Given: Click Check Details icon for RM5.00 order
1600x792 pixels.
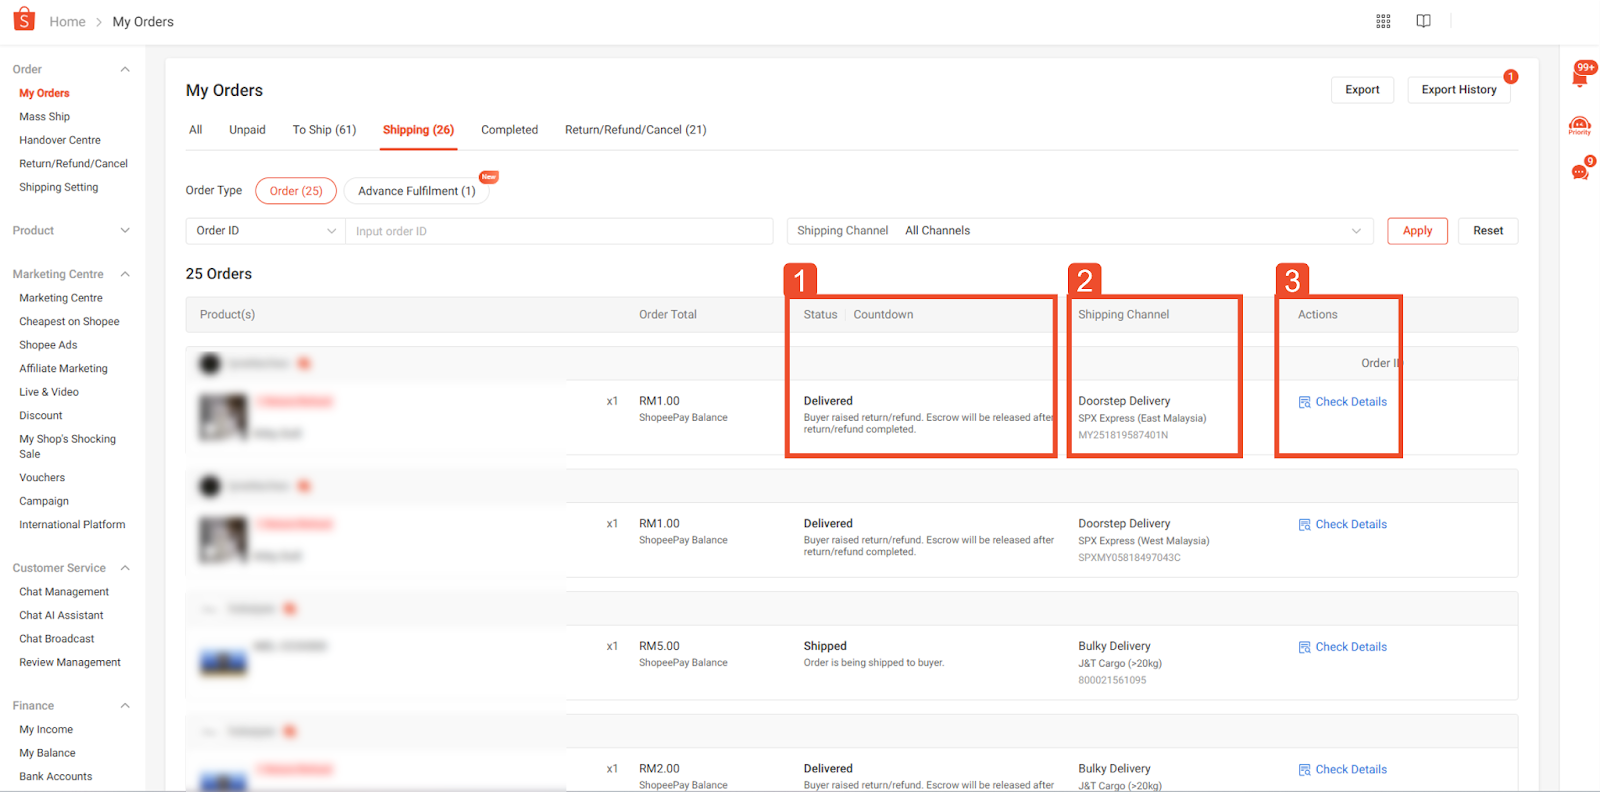Looking at the screenshot, I should (1304, 647).
